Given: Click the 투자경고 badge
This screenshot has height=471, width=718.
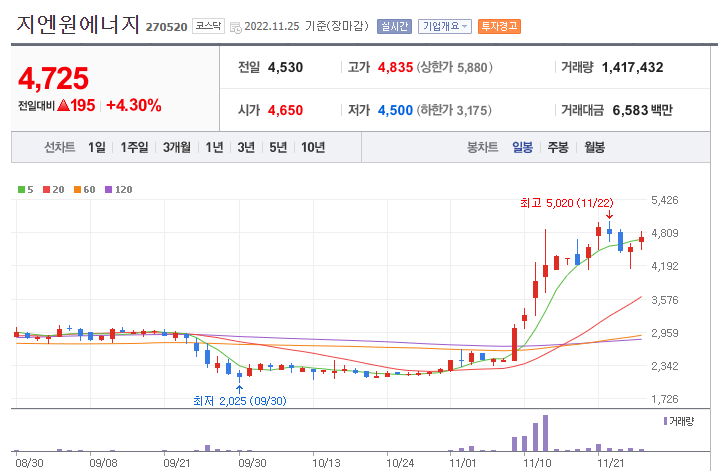Looking at the screenshot, I should click(499, 27).
